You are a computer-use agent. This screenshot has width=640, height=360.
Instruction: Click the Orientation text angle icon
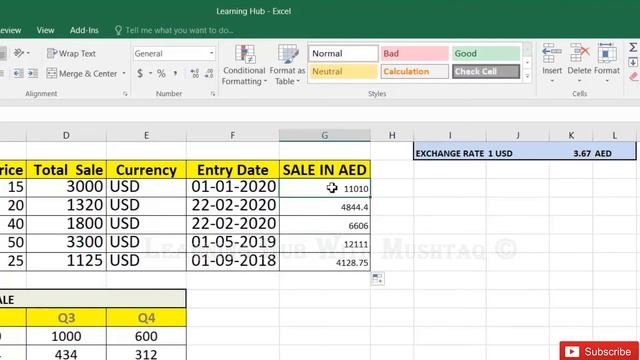(19, 53)
